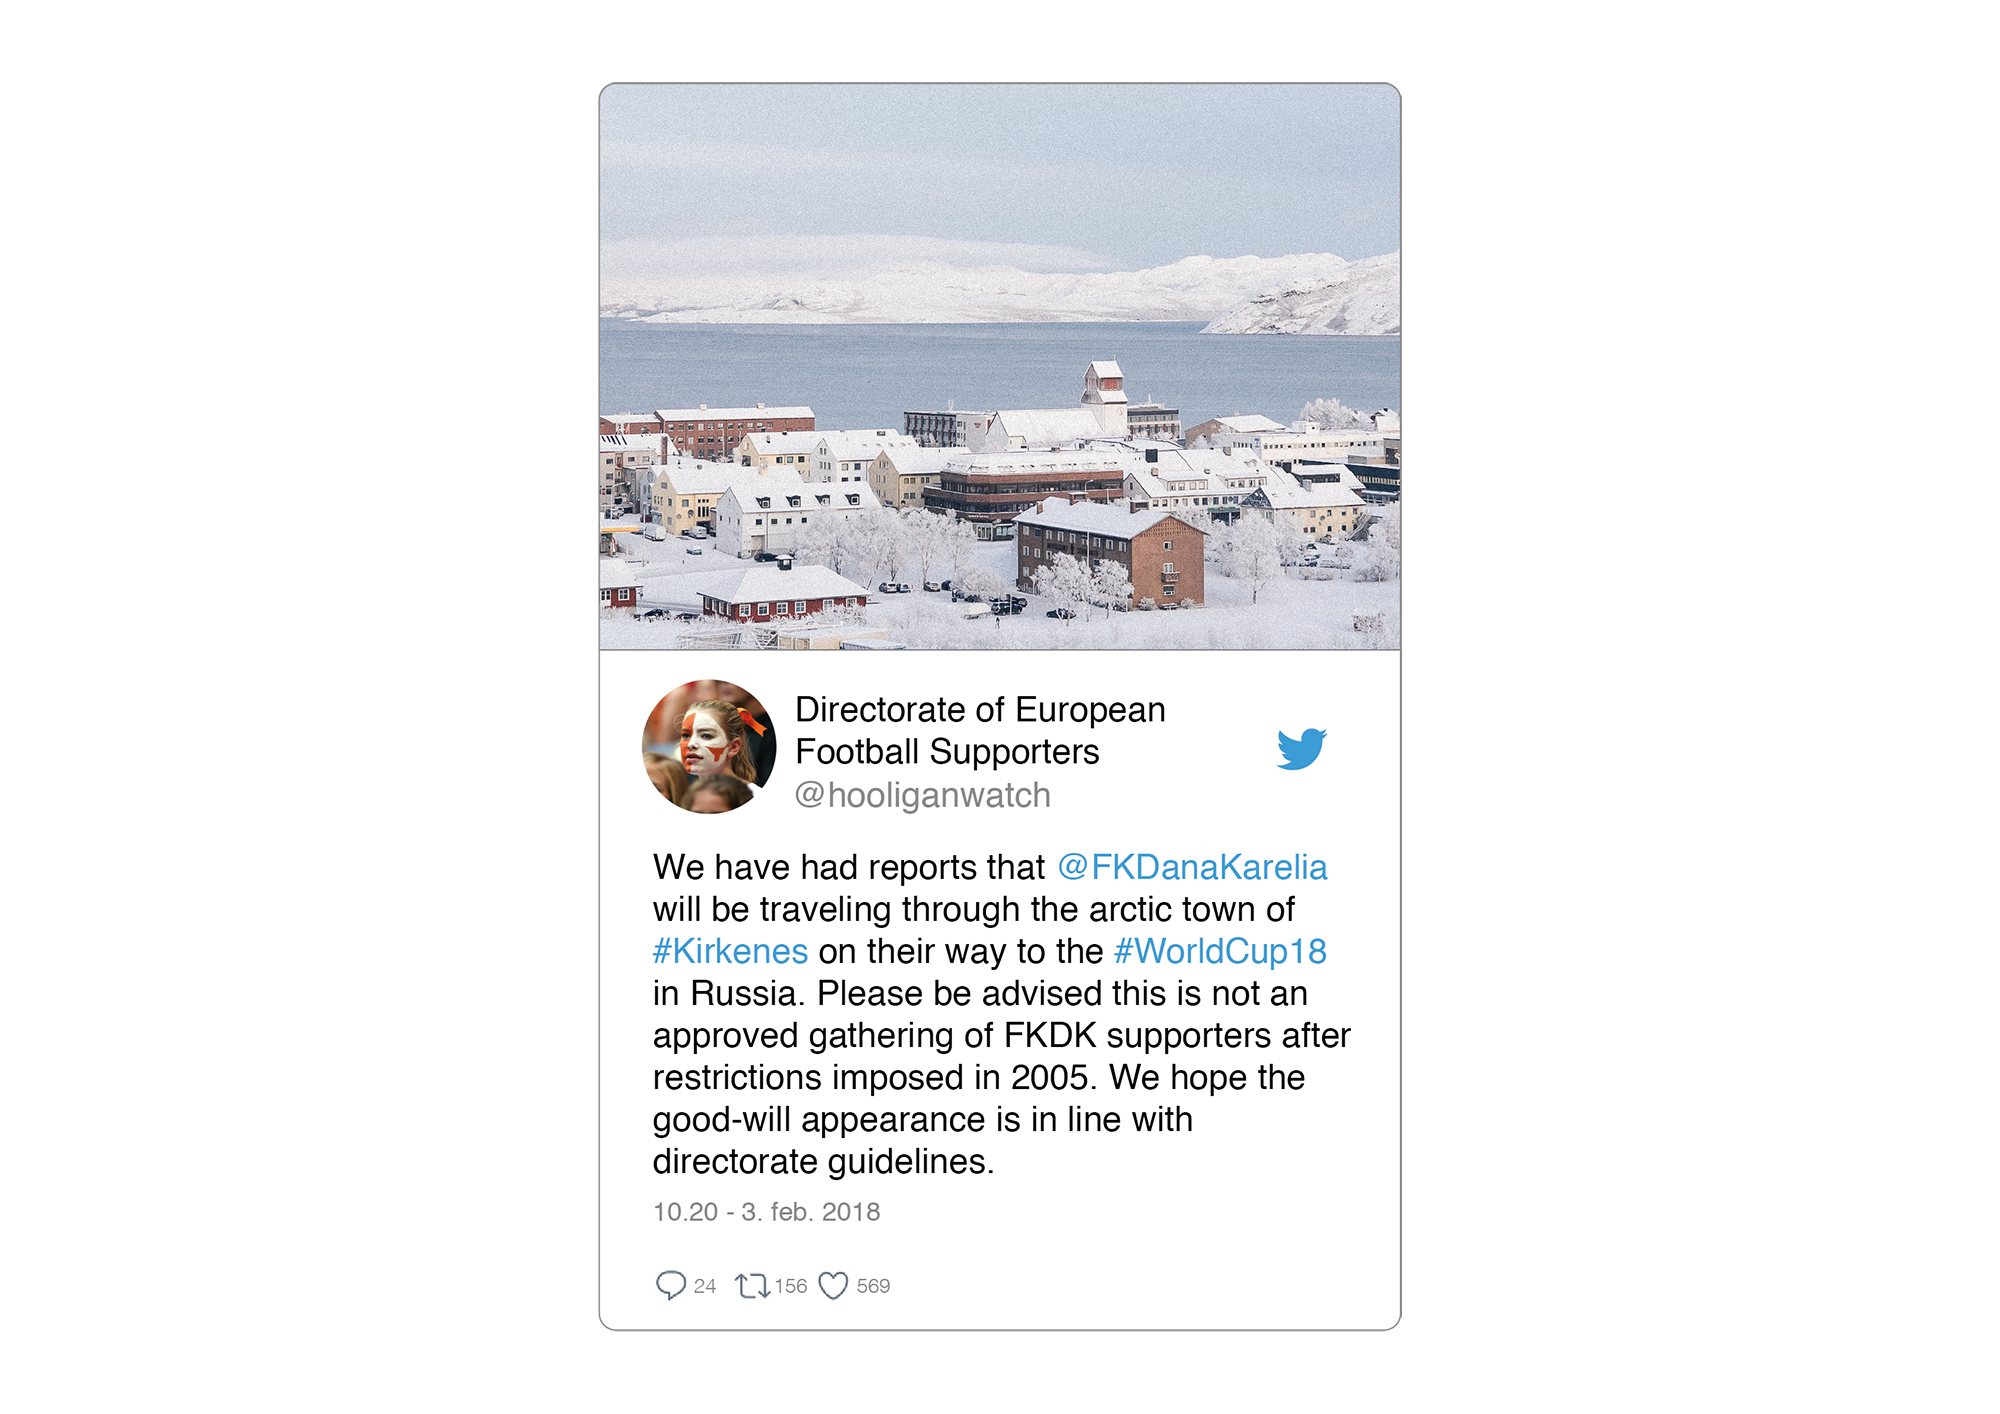Click the snowy mountains in the photo
This screenshot has height=1414, width=2000.
click(x=1000, y=290)
